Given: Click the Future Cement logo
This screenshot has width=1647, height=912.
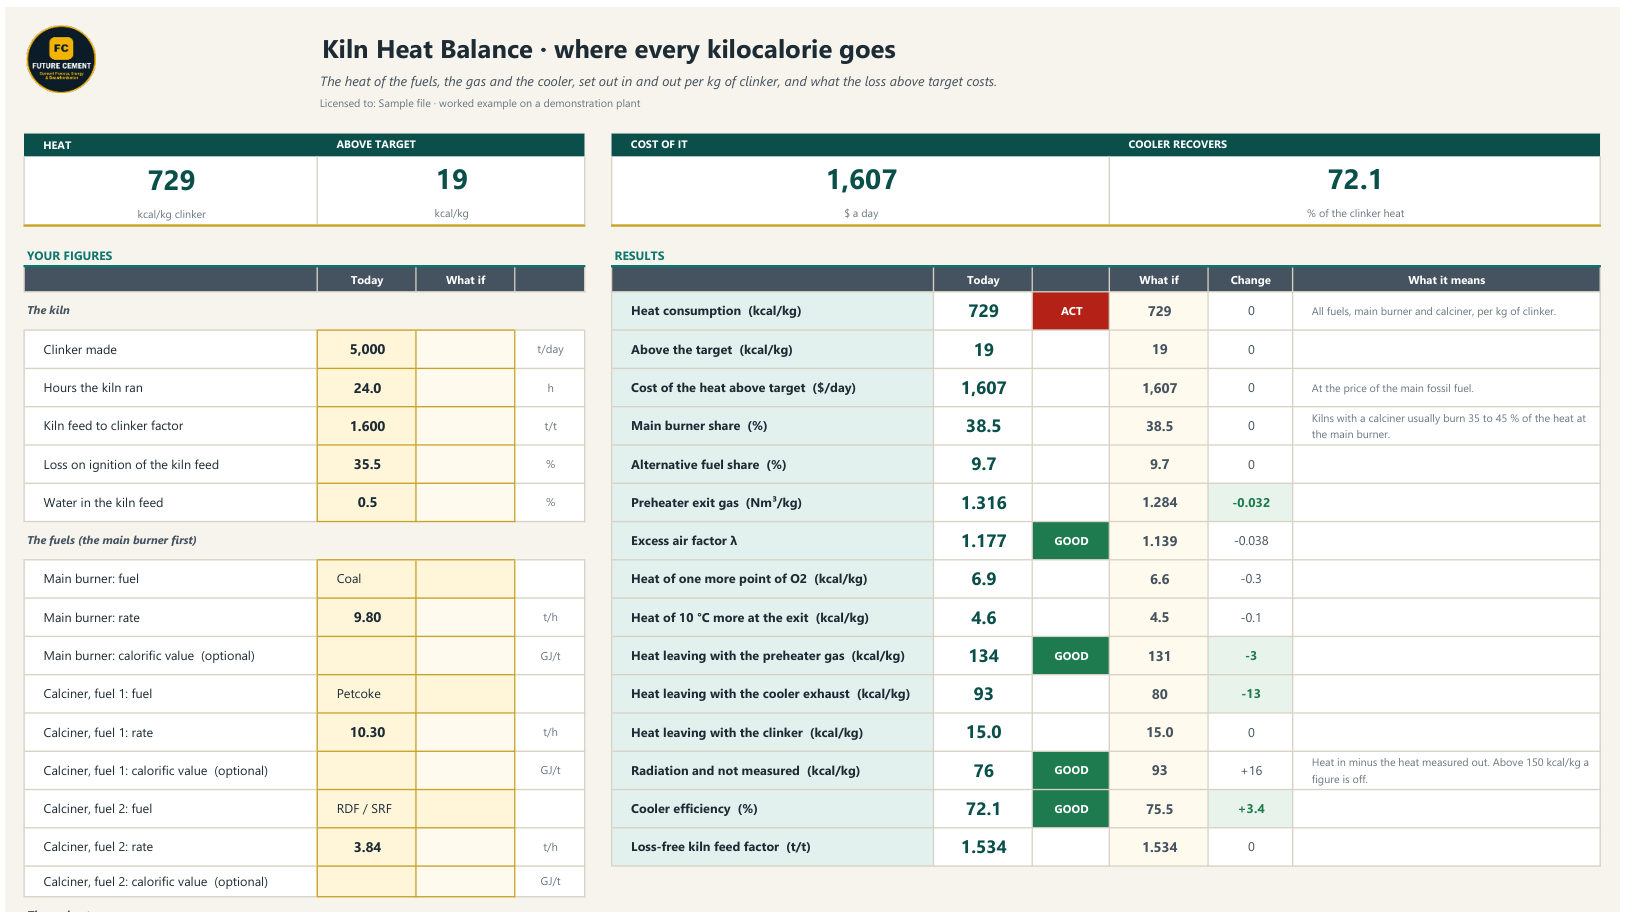Looking at the screenshot, I should (x=61, y=60).
